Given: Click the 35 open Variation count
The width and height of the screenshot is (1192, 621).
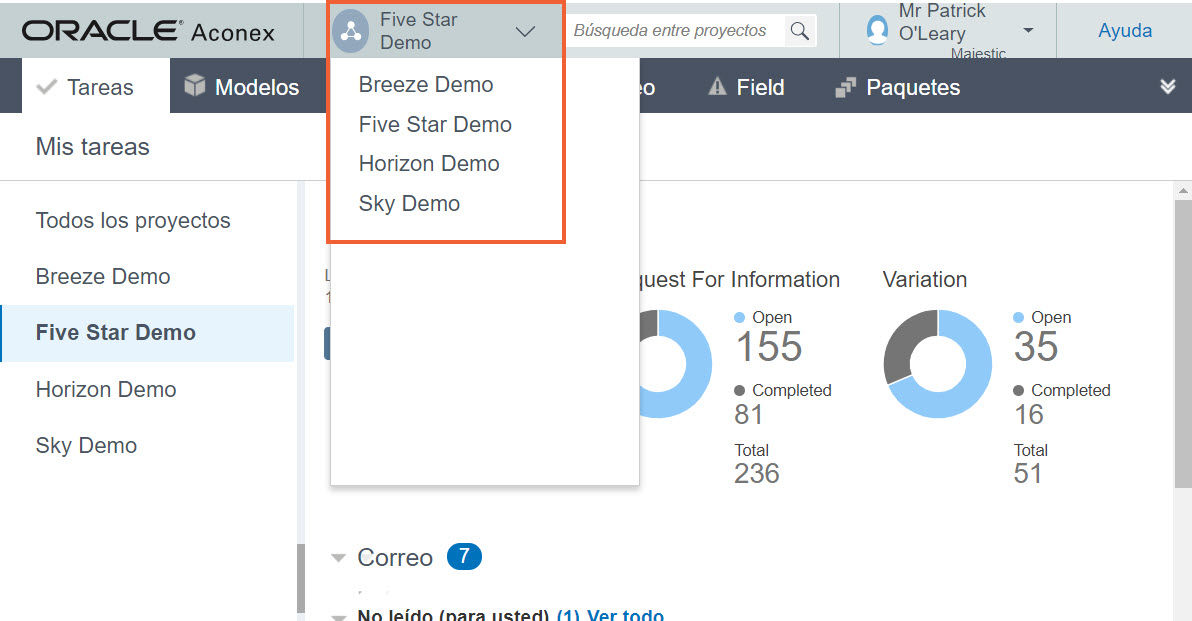Looking at the screenshot, I should [1035, 347].
